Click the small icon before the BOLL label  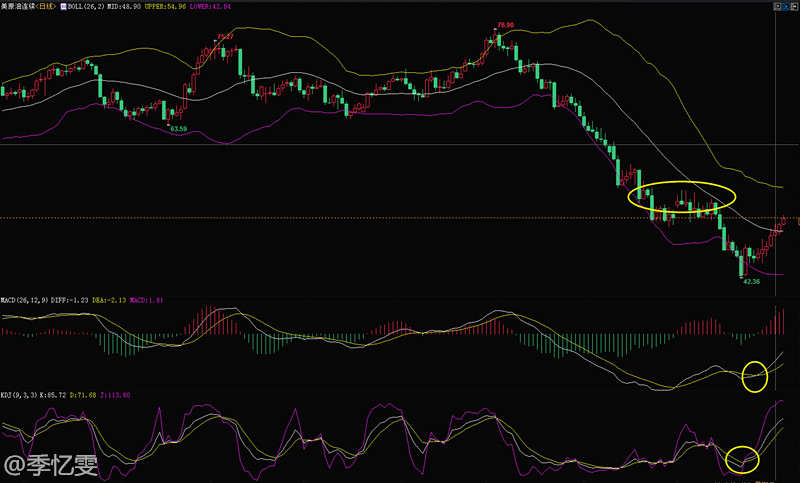pos(61,6)
